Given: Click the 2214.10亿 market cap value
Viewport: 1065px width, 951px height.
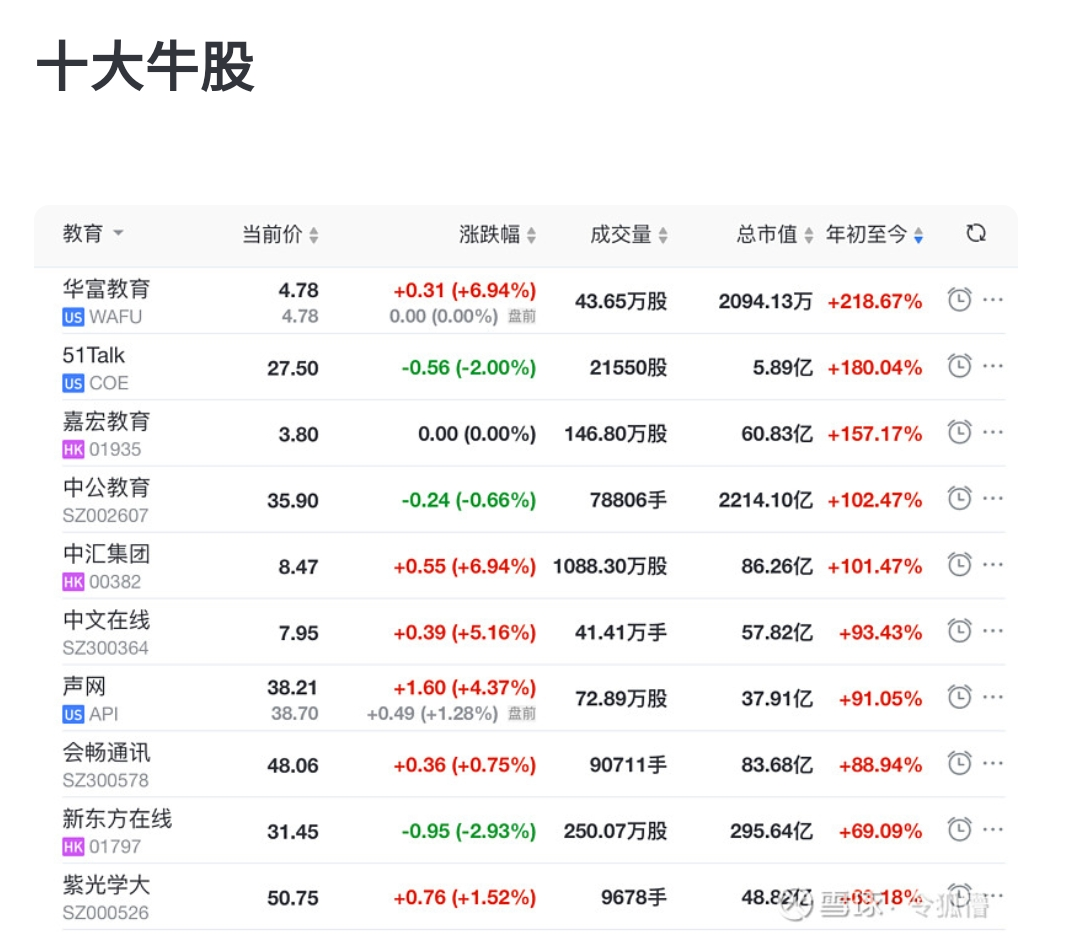Looking at the screenshot, I should point(765,501).
